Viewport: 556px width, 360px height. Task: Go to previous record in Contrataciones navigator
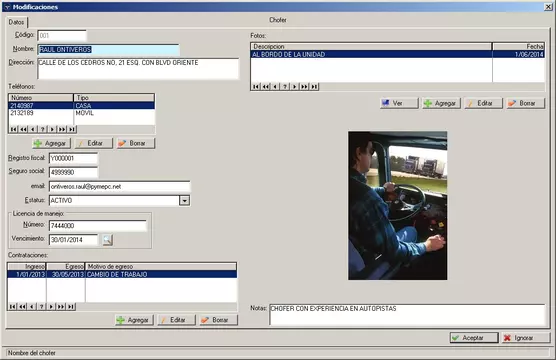[x=32, y=306]
